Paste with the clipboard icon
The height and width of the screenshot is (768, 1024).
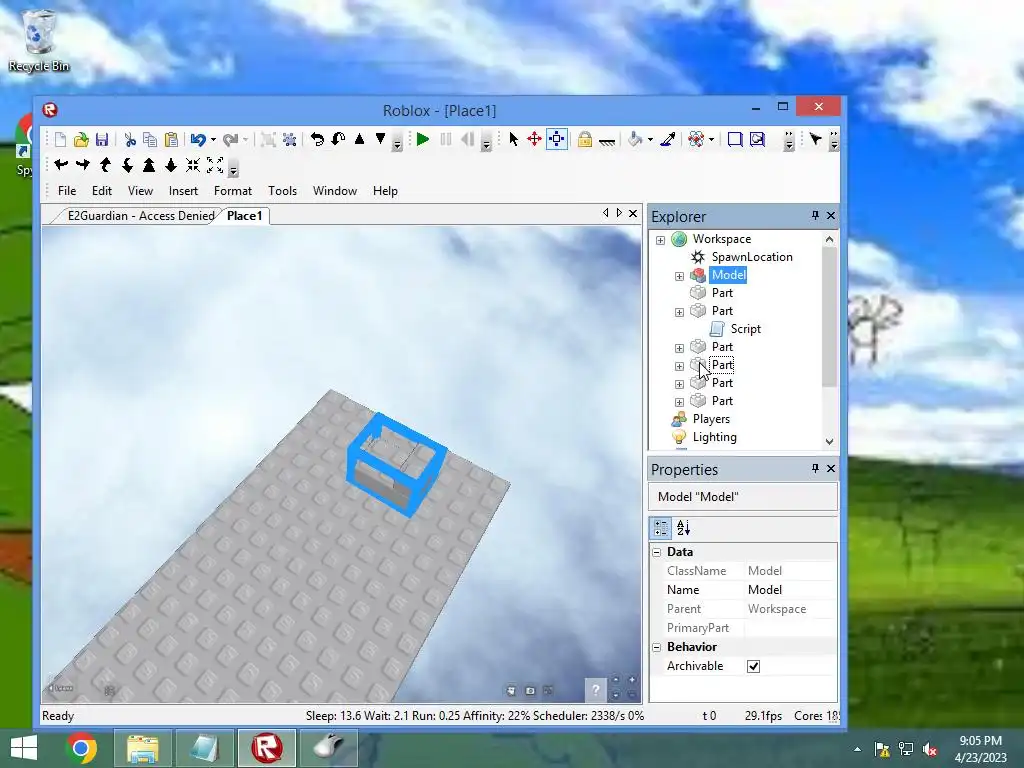click(171, 139)
